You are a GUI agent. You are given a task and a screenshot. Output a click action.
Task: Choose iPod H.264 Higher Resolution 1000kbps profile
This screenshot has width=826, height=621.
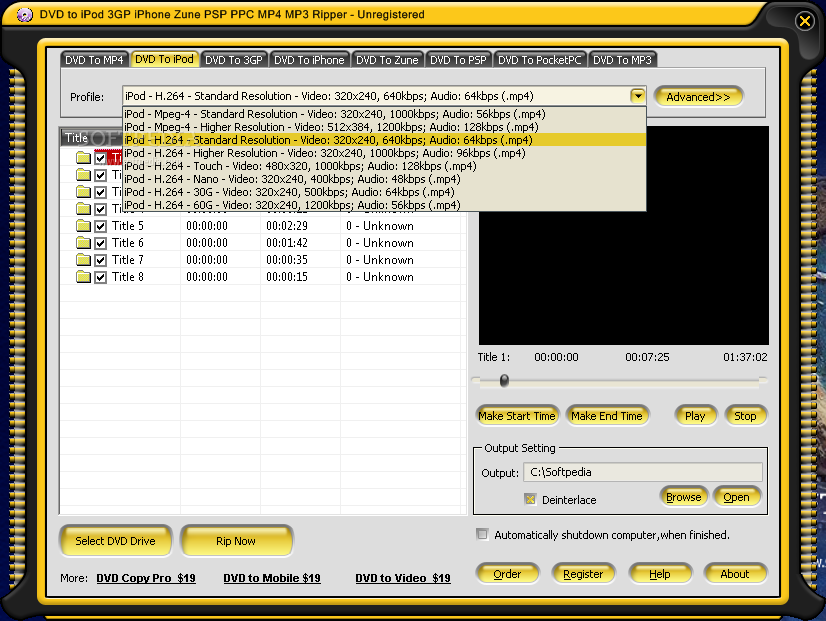coord(384,153)
